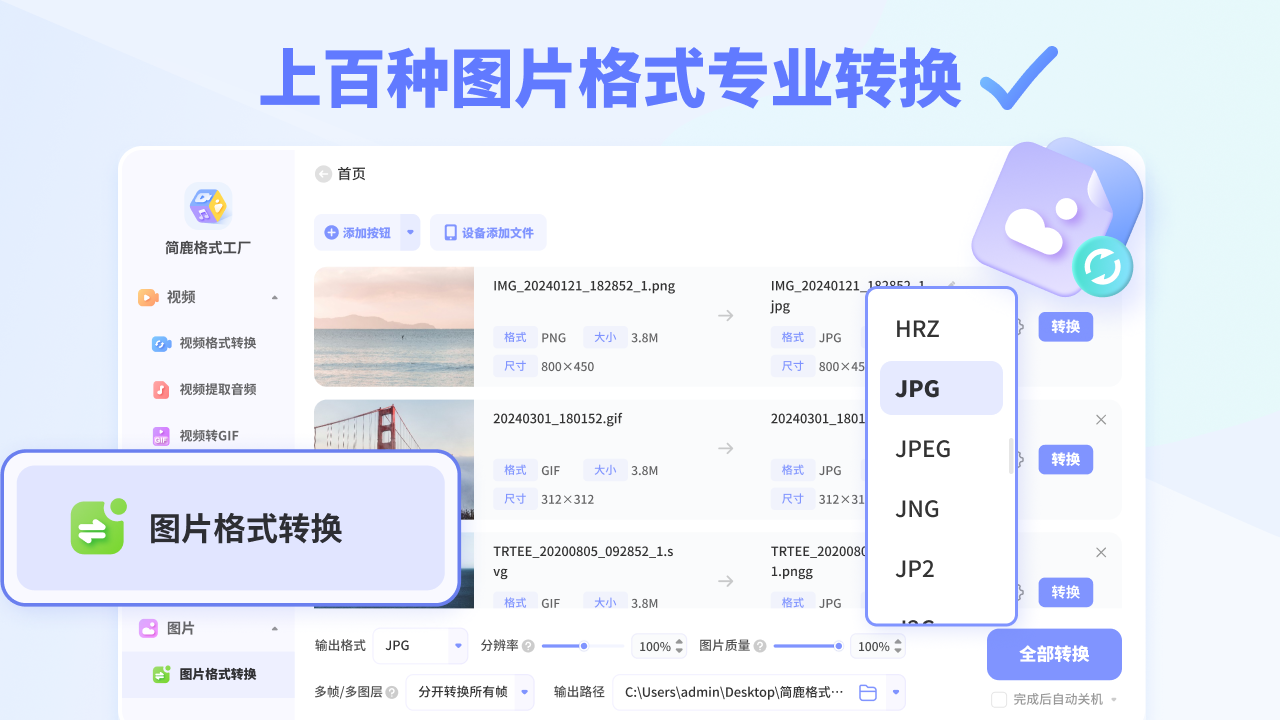Click the 简鹿格式工厂 app logo

[x=207, y=204]
